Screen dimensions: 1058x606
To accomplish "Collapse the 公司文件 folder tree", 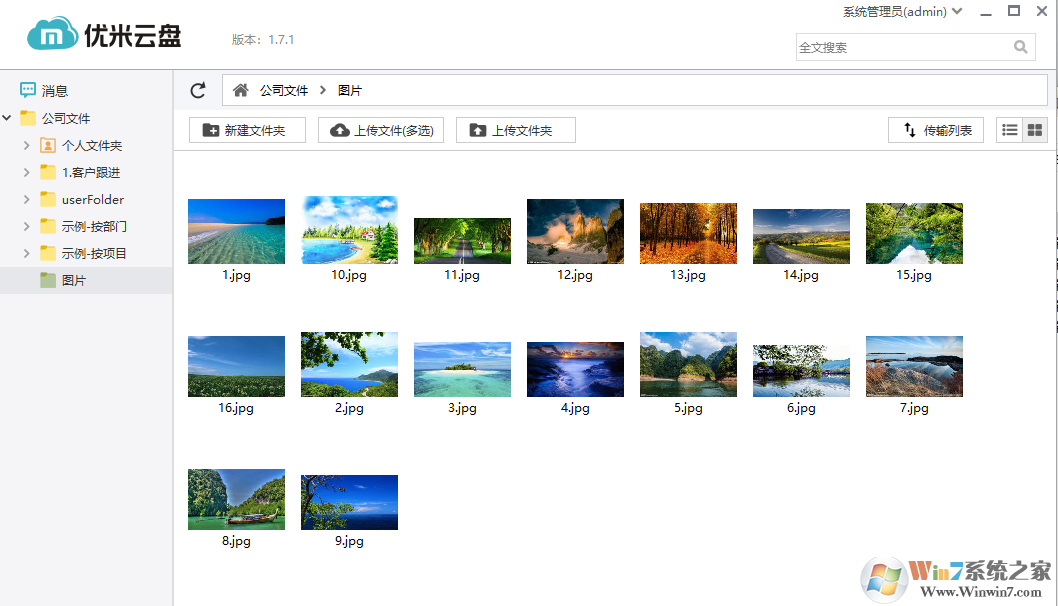I will point(8,117).
